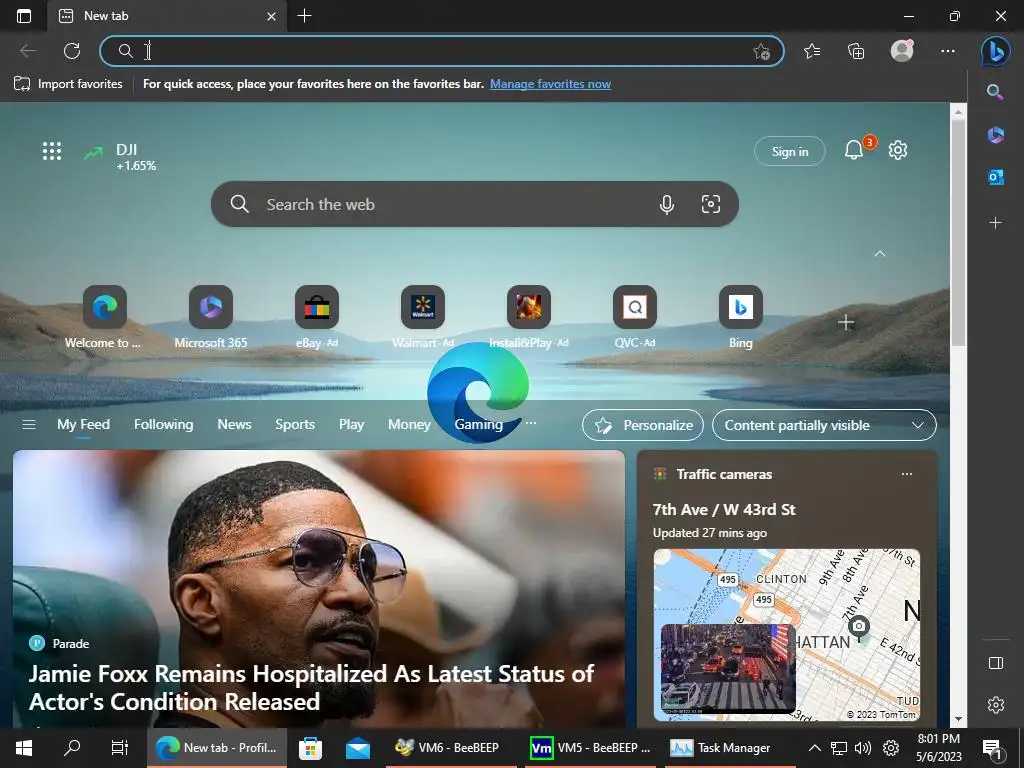Screen dimensions: 1024x768
Task: Start visual search camera icon
Action: [x=711, y=204]
